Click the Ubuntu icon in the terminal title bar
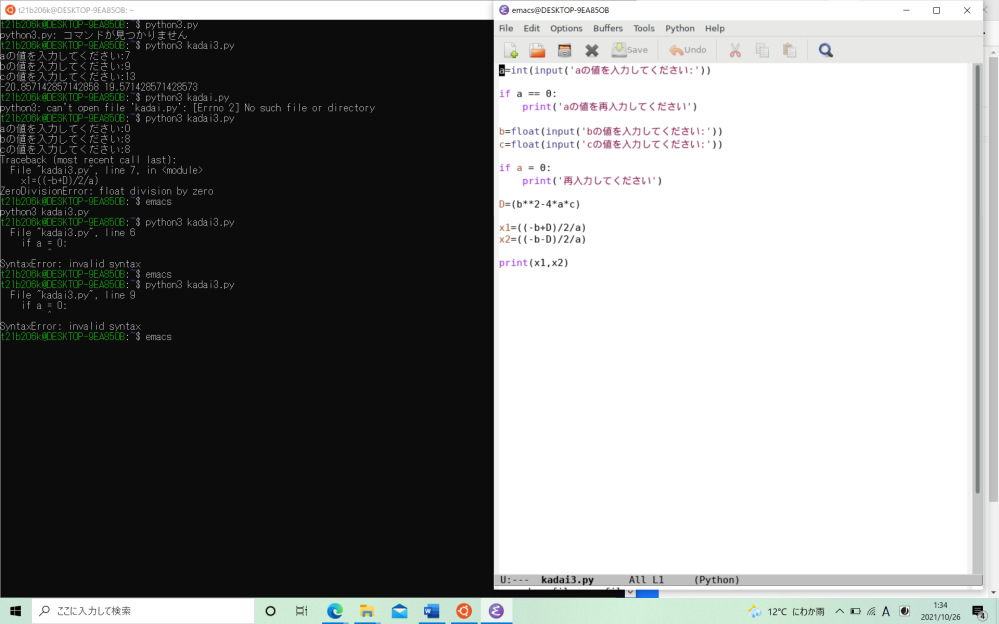The width and height of the screenshot is (999, 624). tap(10, 10)
